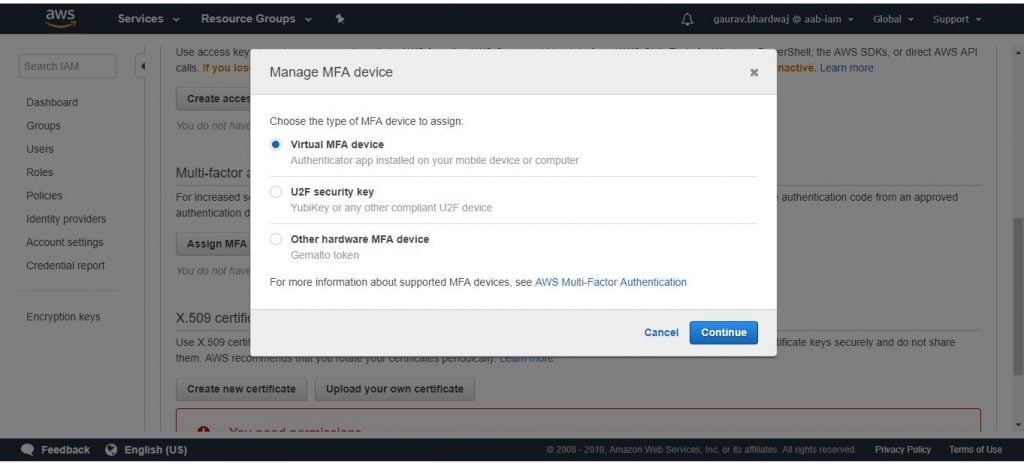
Task: Open Groups in IAM sidebar
Action: (x=43, y=125)
